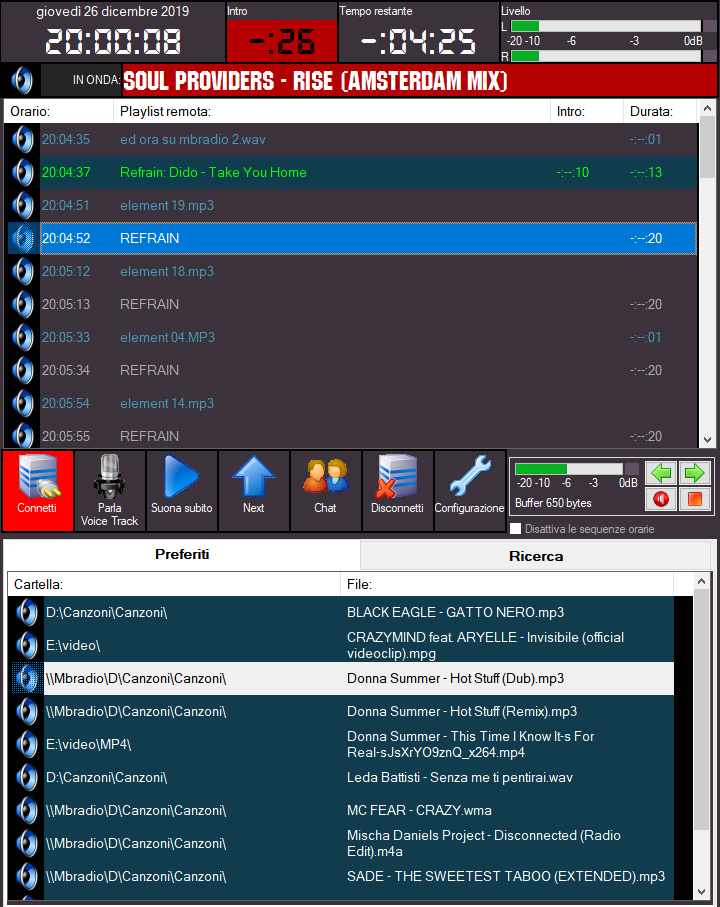Switch to the Ricerca tab
Viewport: 720px width, 907px height.
[536, 556]
